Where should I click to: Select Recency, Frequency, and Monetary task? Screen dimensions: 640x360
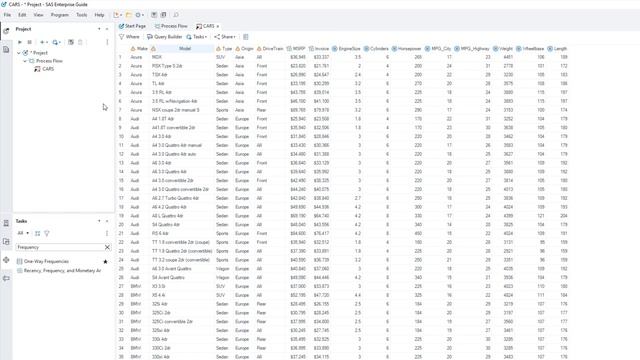59,271
